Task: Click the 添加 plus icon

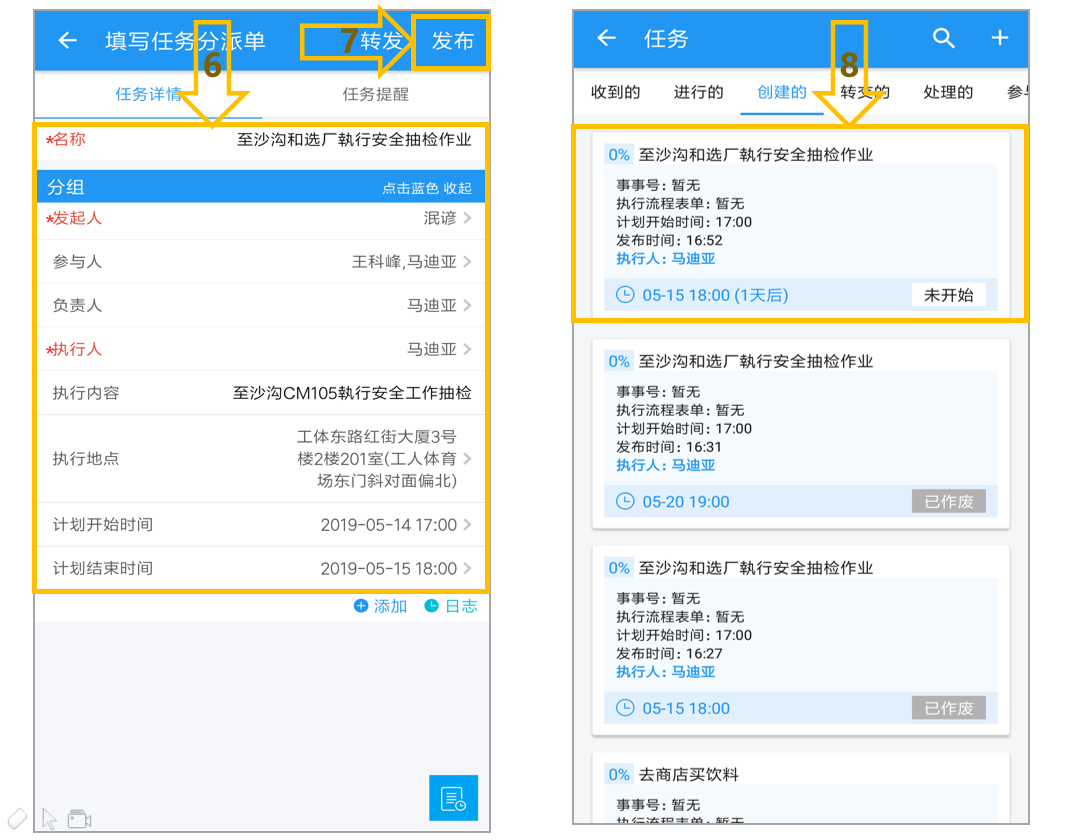Action: 361,606
